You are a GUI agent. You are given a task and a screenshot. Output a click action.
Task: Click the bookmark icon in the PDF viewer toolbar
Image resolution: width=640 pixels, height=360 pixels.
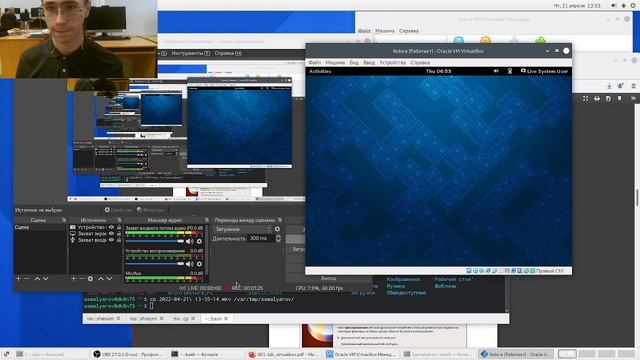coord(620,98)
